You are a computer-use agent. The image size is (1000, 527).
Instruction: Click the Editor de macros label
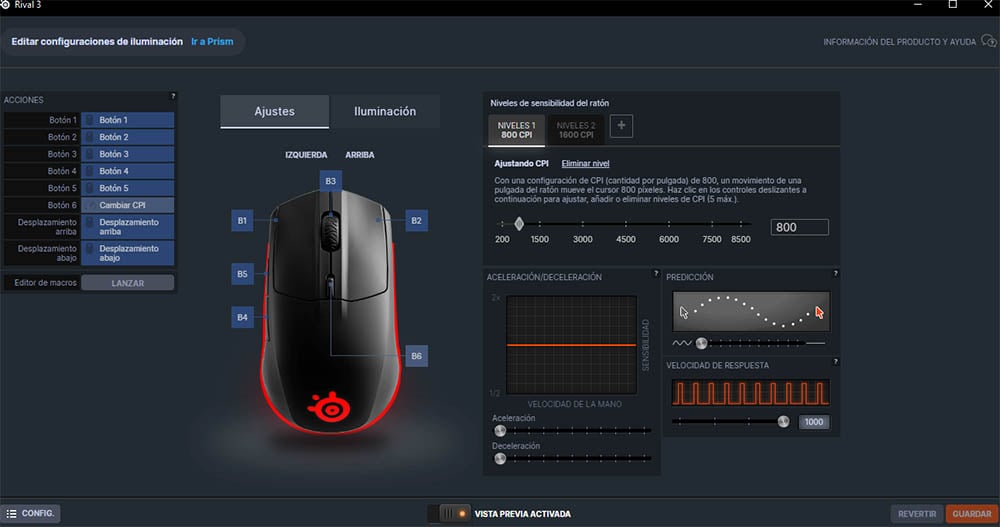[45, 283]
